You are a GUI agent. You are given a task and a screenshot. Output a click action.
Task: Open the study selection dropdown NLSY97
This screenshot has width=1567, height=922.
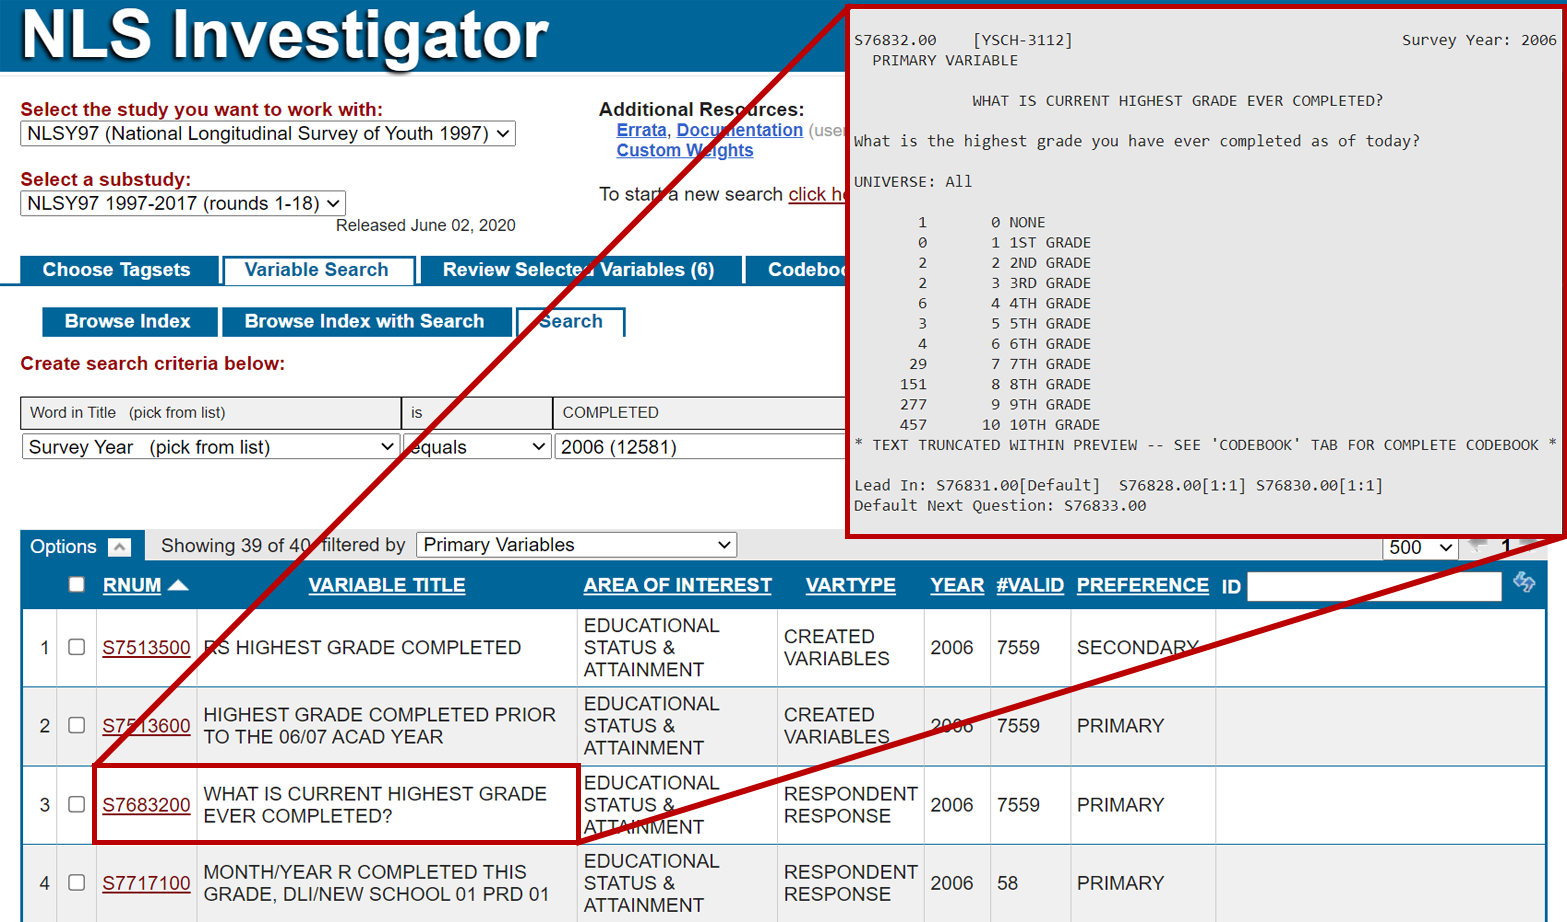pos(268,134)
